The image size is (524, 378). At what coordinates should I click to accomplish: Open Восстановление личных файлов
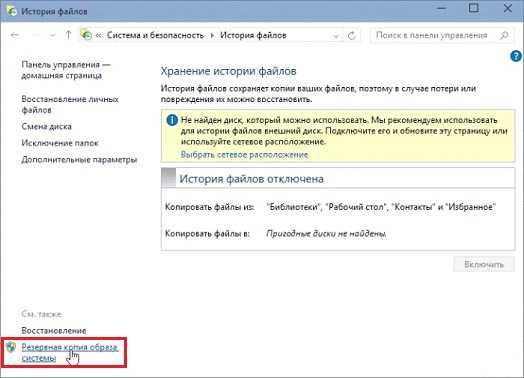(x=70, y=104)
